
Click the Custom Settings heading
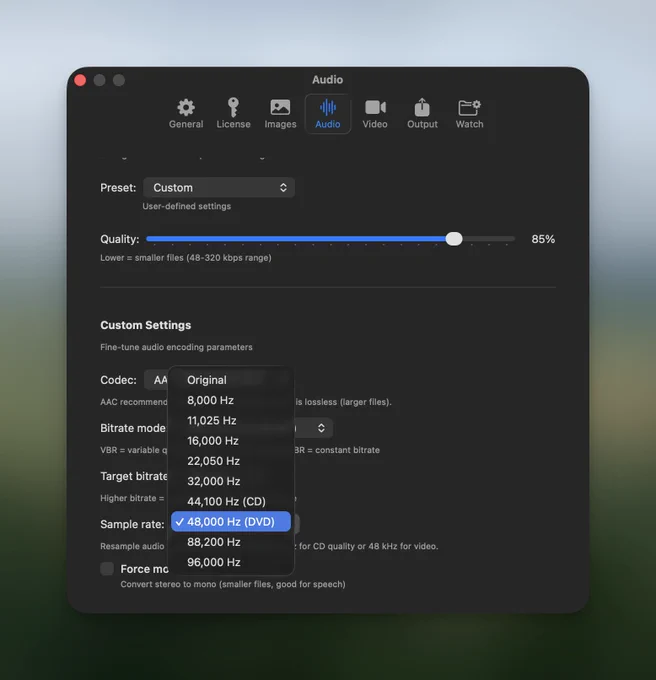(146, 325)
